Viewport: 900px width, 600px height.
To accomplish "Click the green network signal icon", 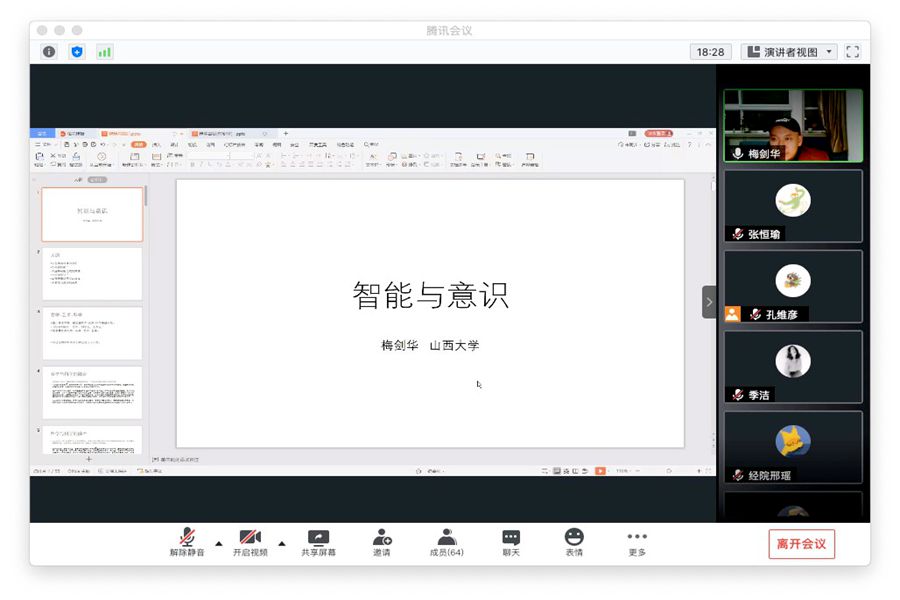I will click(x=105, y=52).
